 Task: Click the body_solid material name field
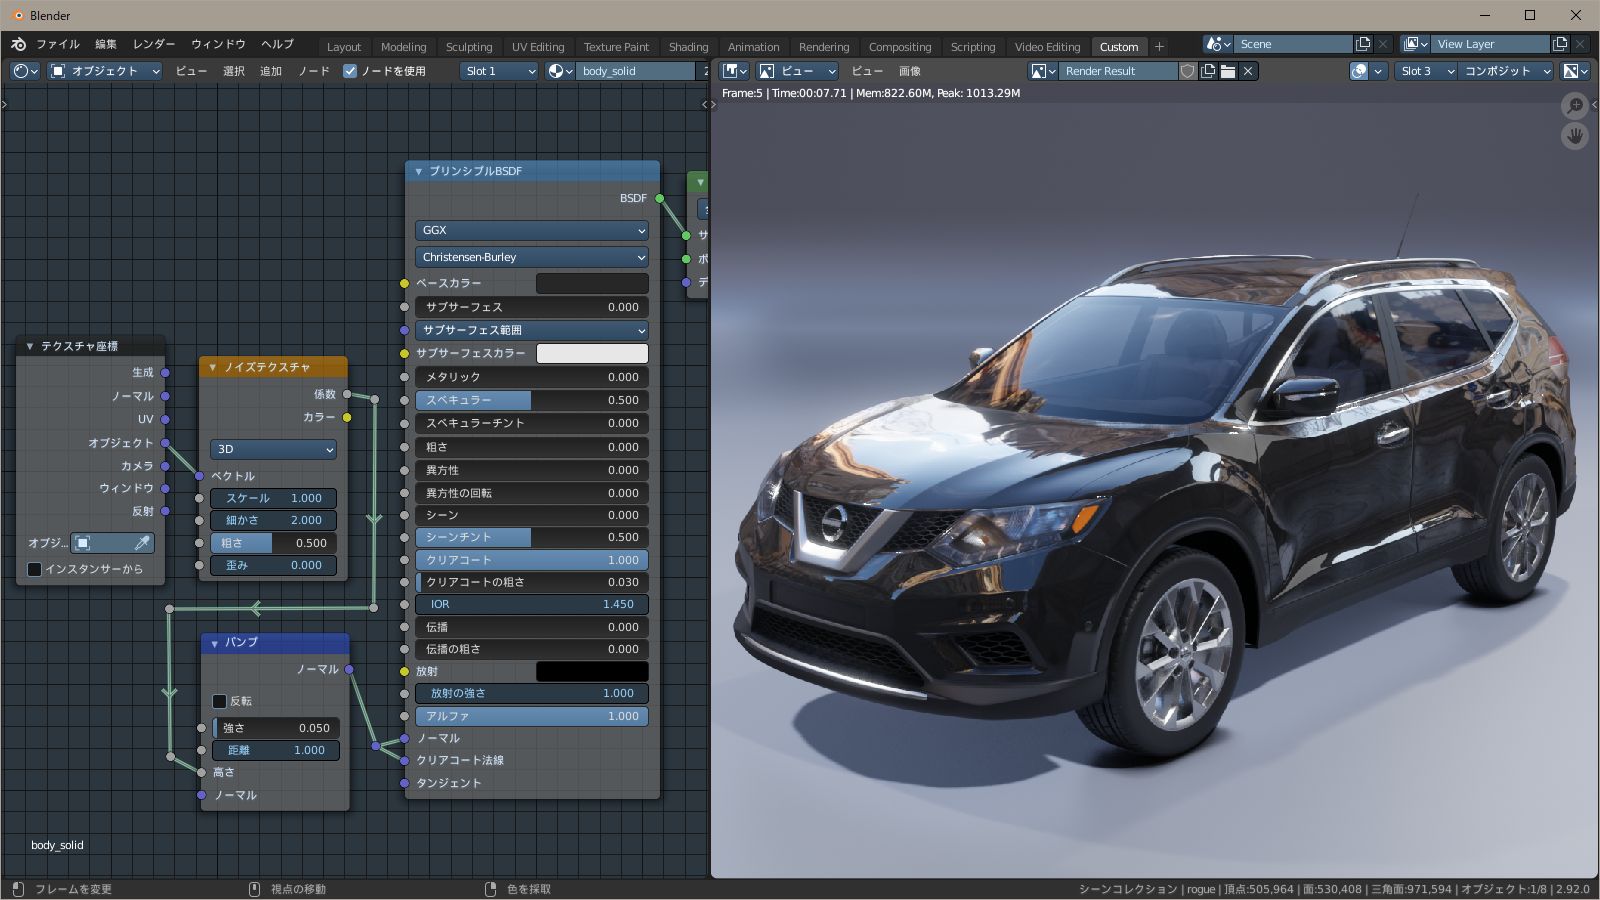pos(636,71)
